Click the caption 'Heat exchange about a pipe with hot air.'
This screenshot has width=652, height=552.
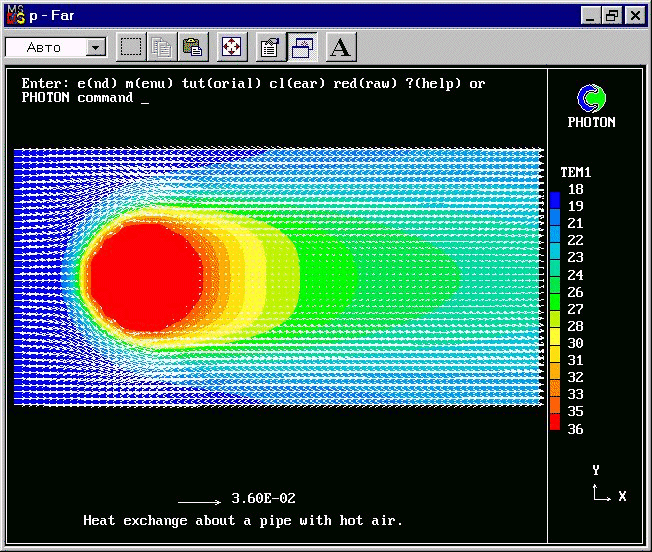(x=243, y=520)
